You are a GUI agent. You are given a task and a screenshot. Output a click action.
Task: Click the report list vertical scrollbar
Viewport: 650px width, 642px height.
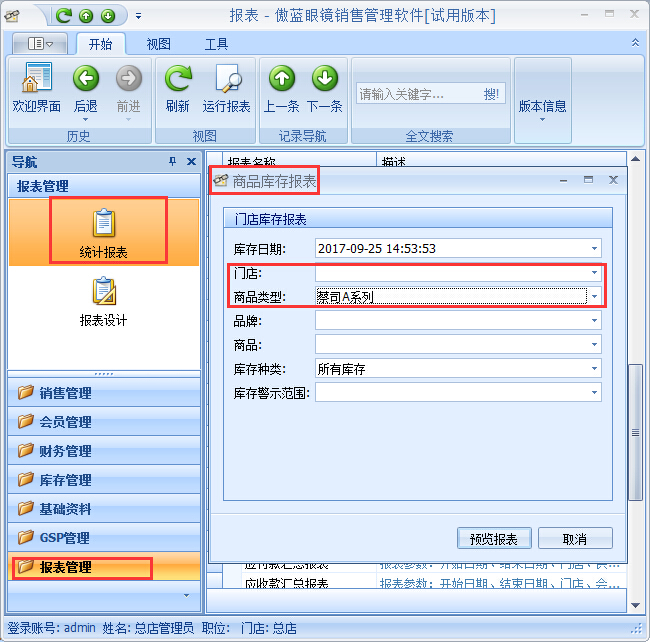(635, 430)
